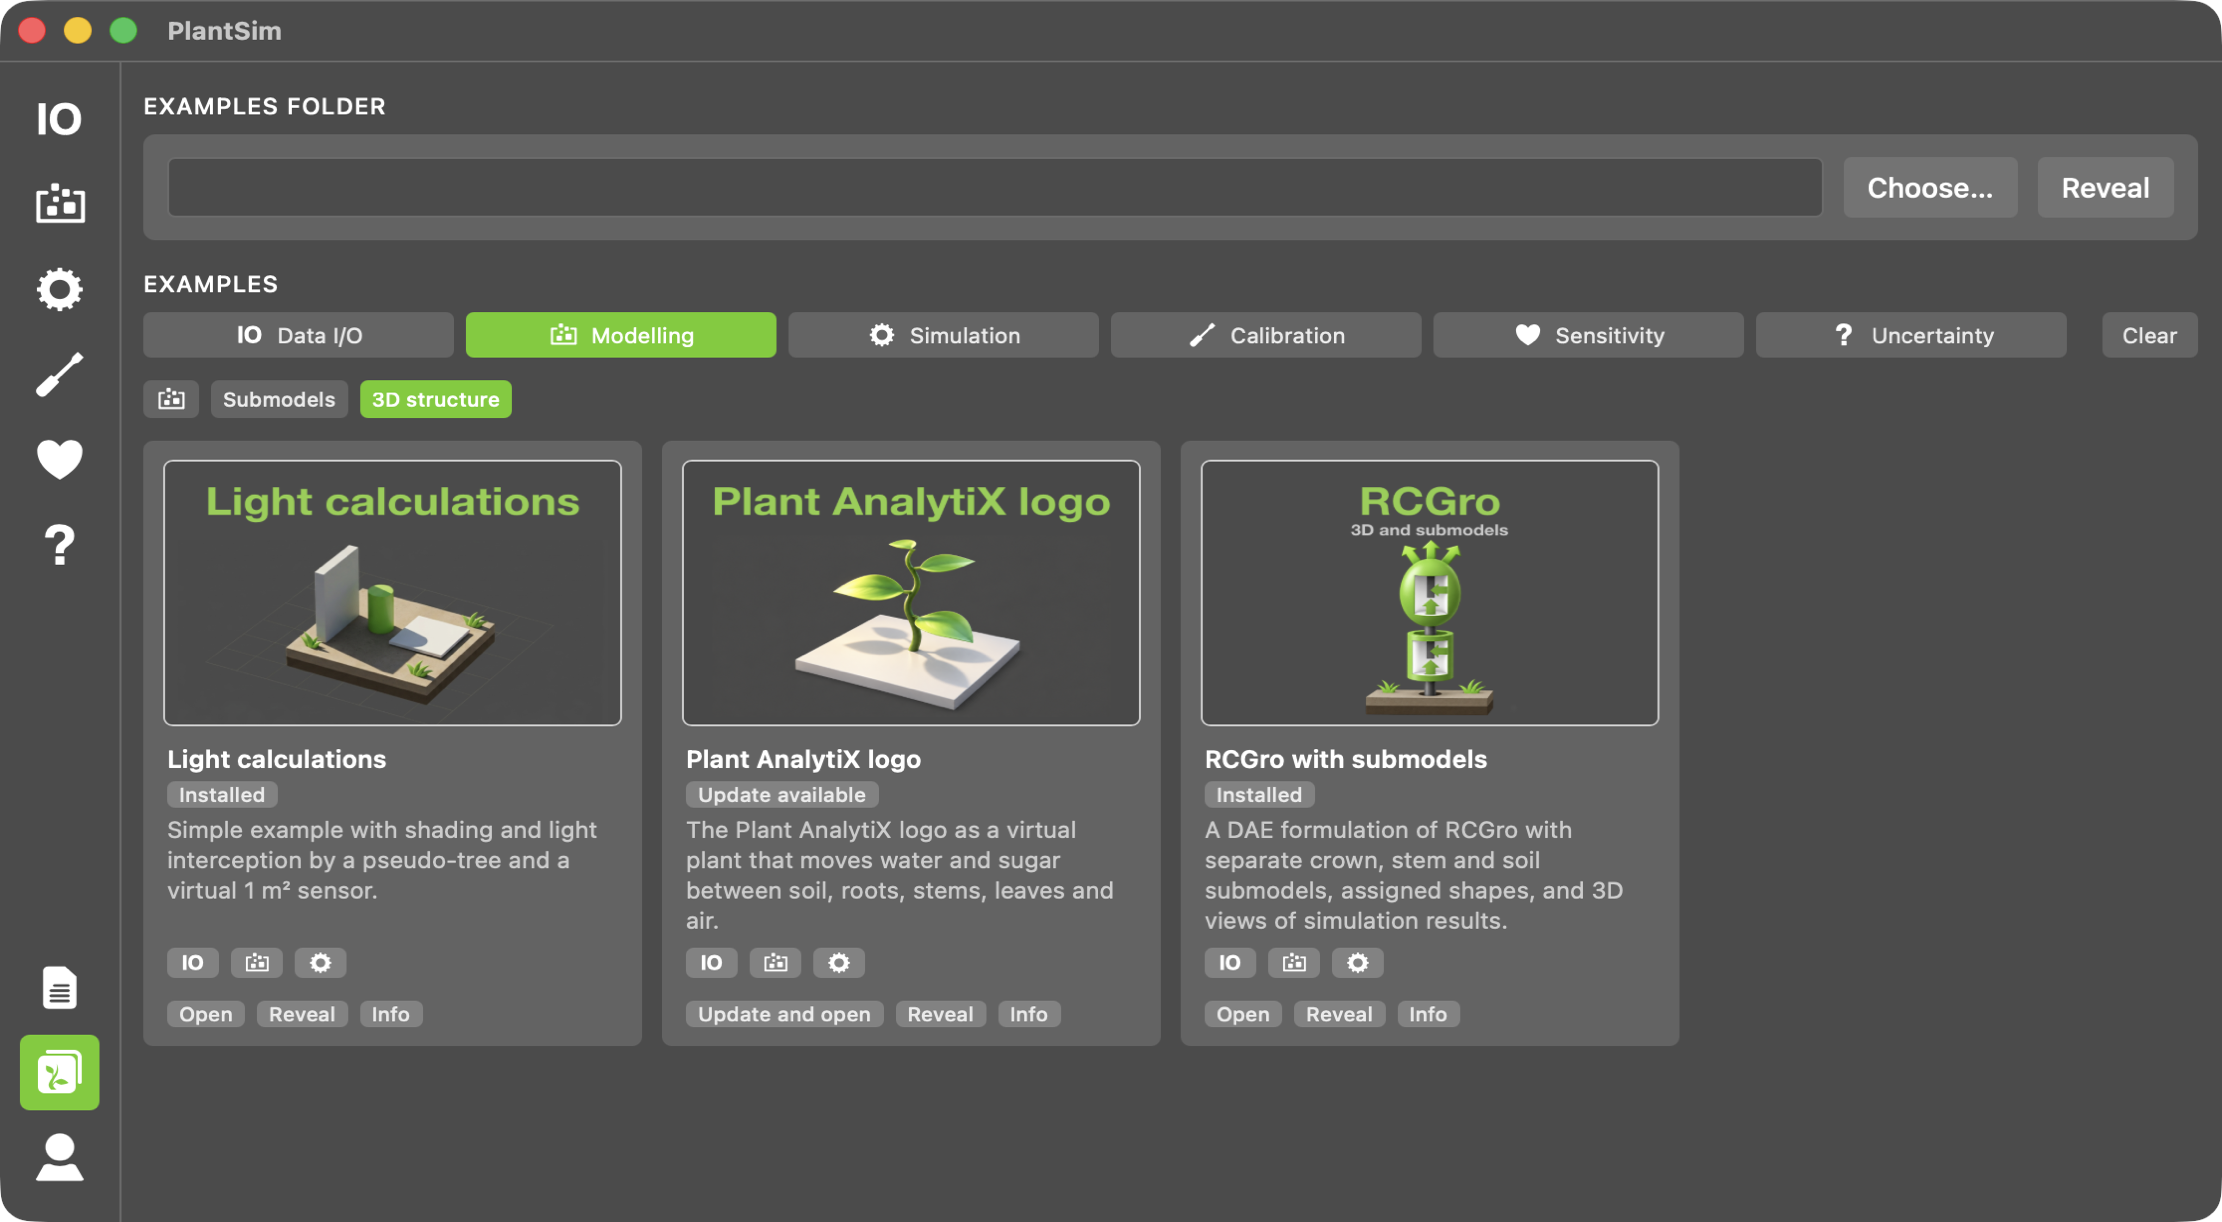Reveal the RCGro with submodels example
The width and height of the screenshot is (2222, 1222).
pos(1339,1014)
